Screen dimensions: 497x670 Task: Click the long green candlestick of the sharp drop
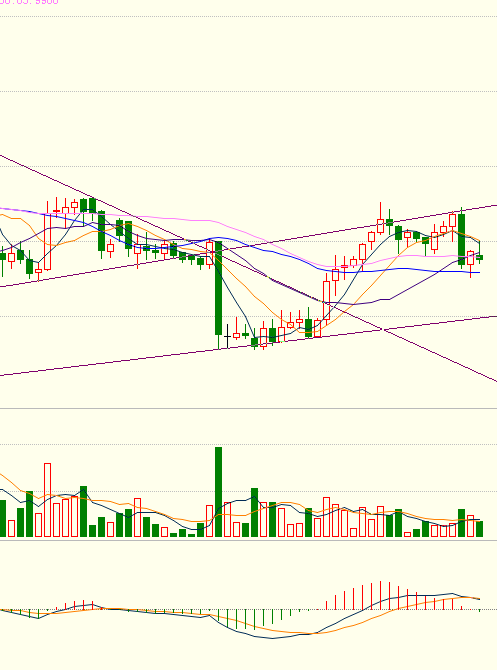[218, 295]
